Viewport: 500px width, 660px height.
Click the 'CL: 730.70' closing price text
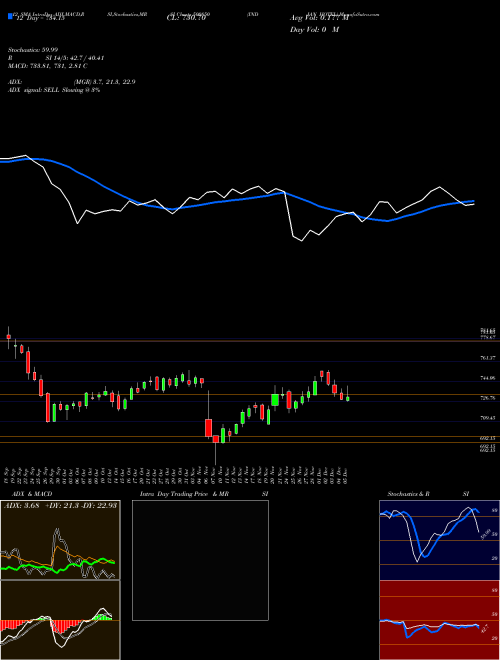pos(186,18)
